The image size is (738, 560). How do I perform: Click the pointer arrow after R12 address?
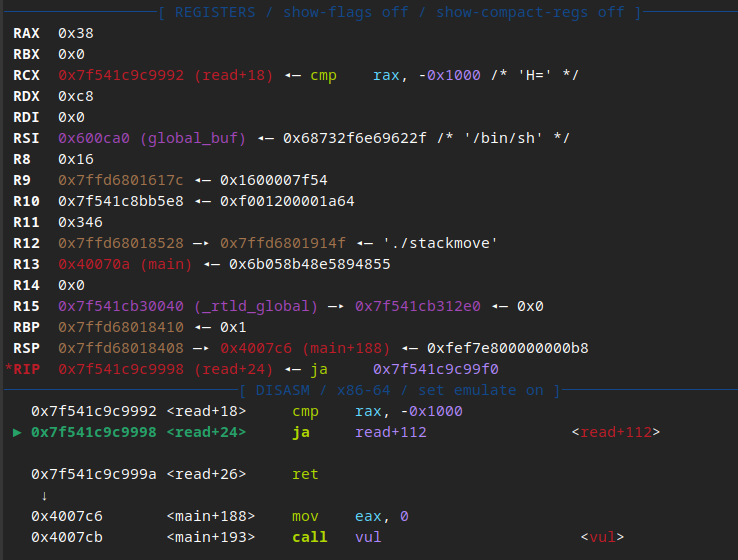point(201,244)
